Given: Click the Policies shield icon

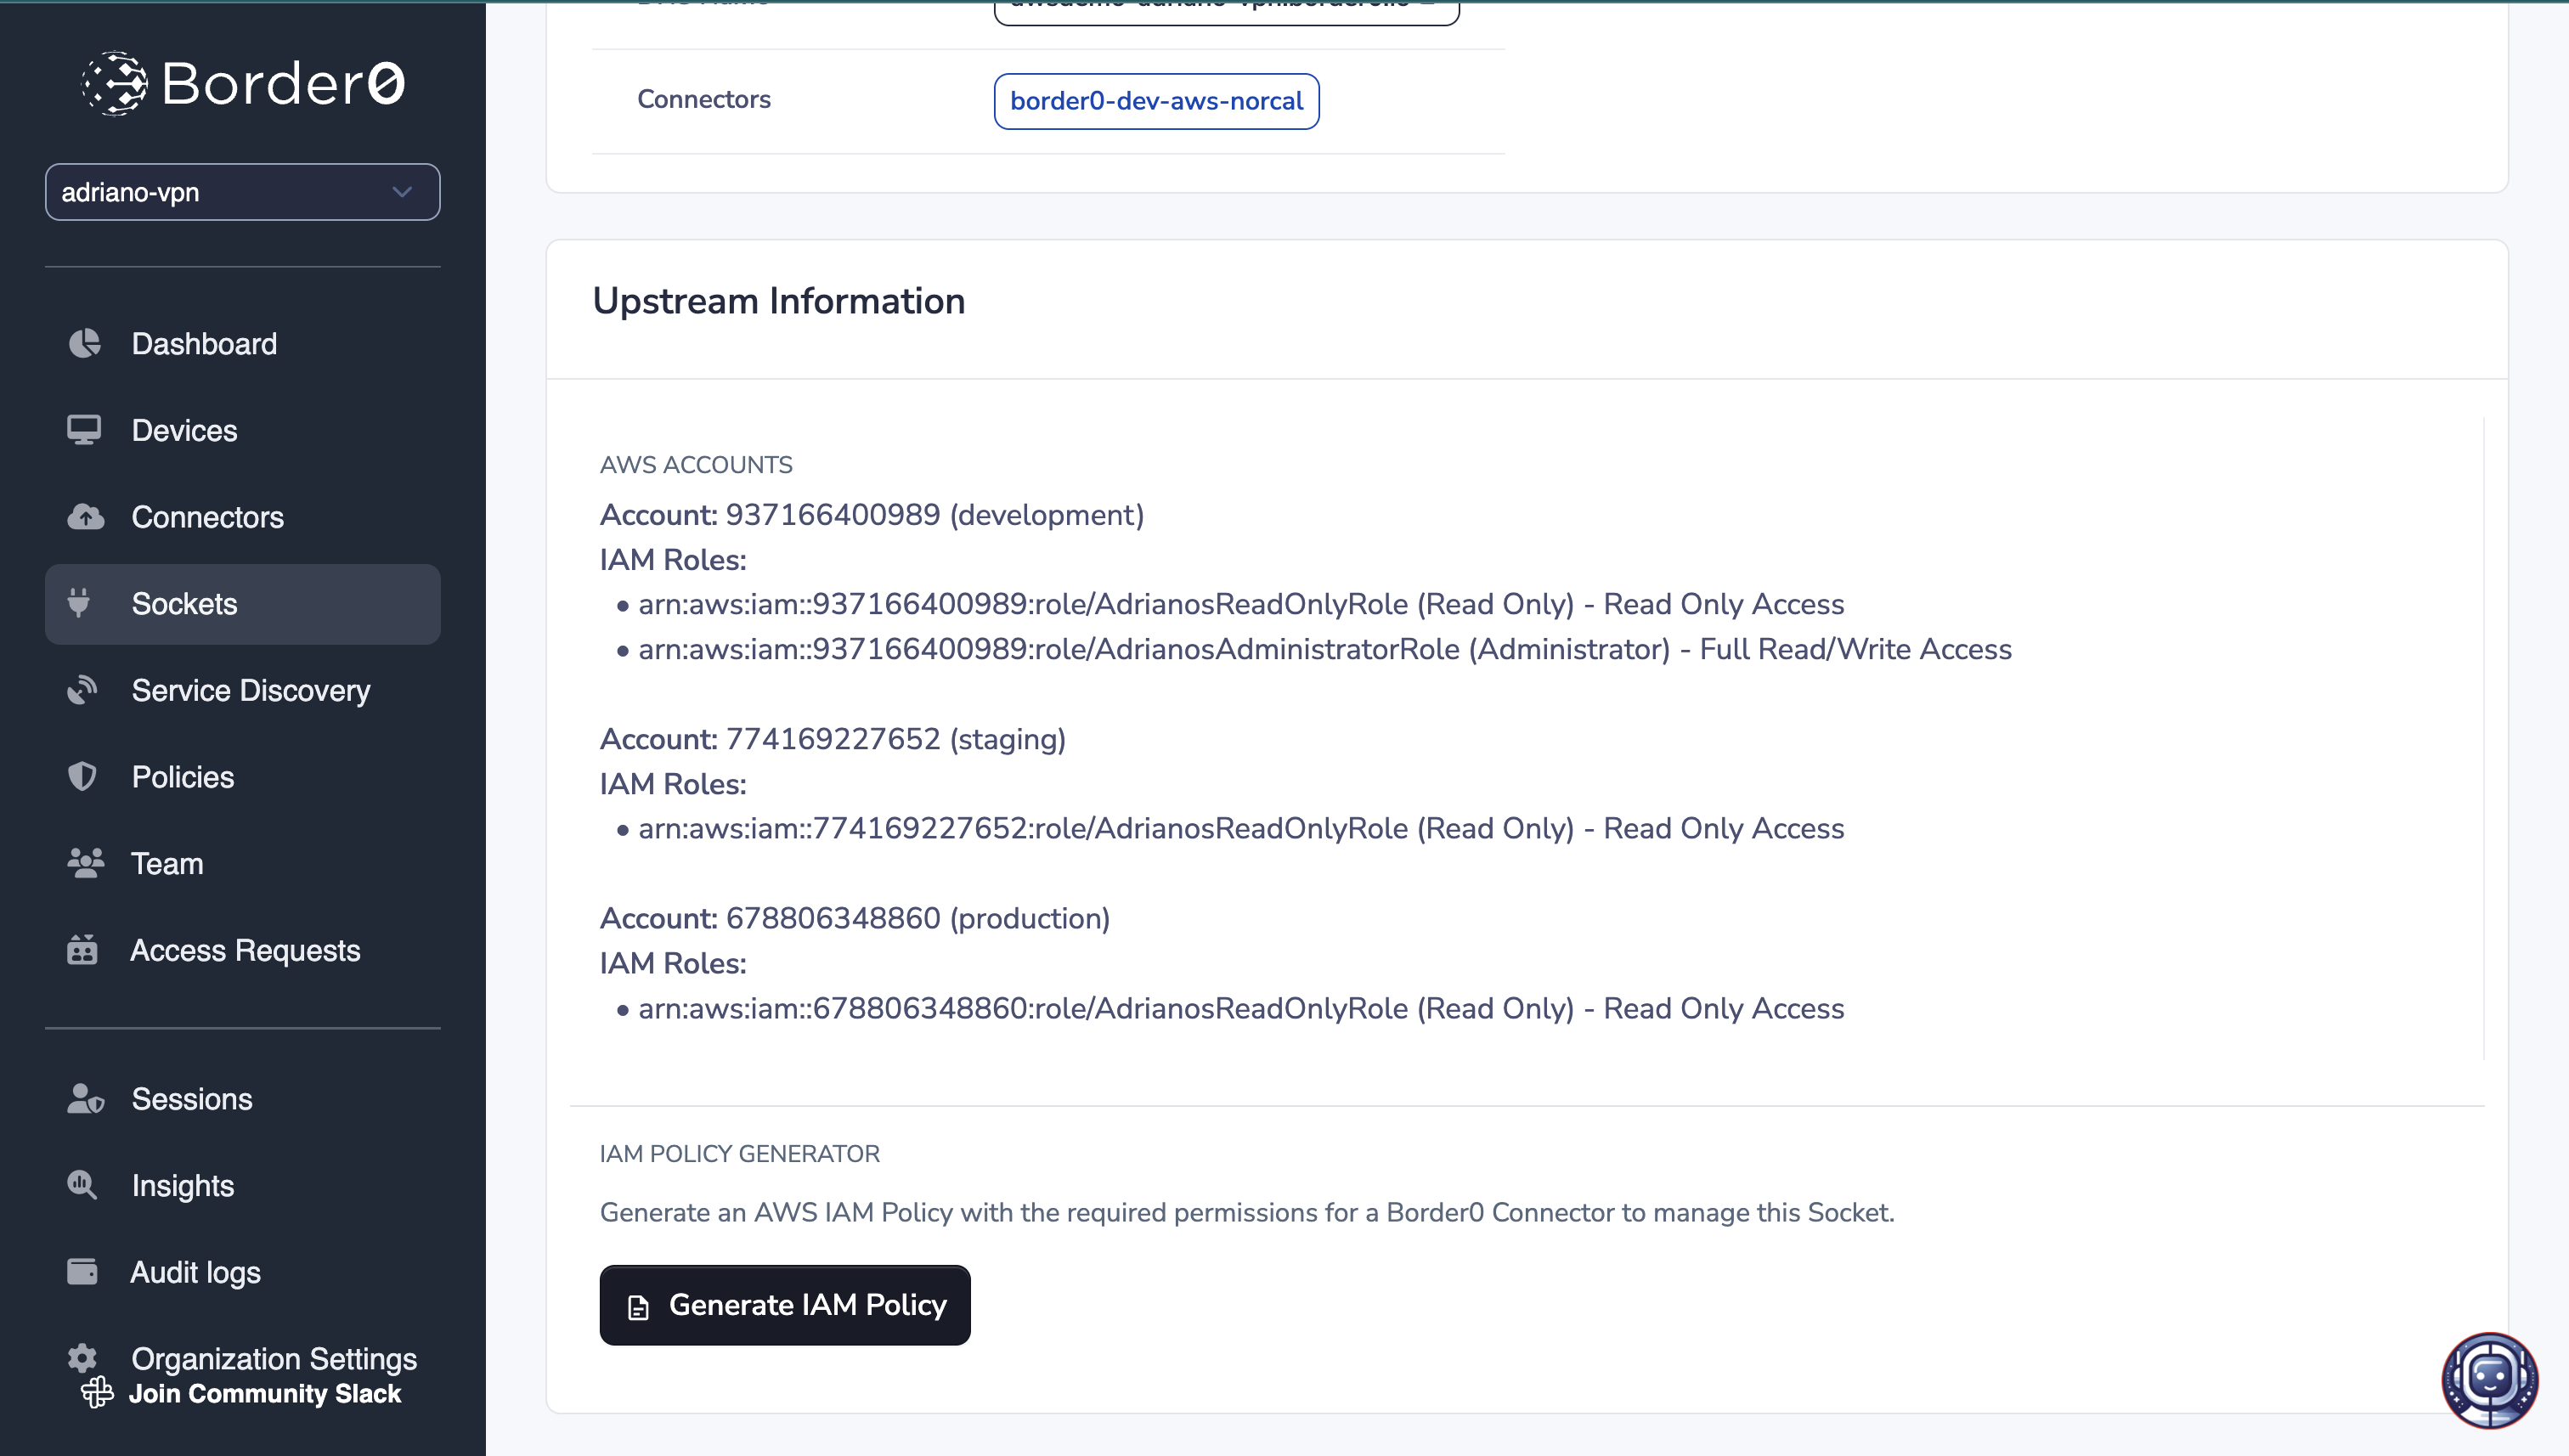Looking at the screenshot, I should (82, 777).
